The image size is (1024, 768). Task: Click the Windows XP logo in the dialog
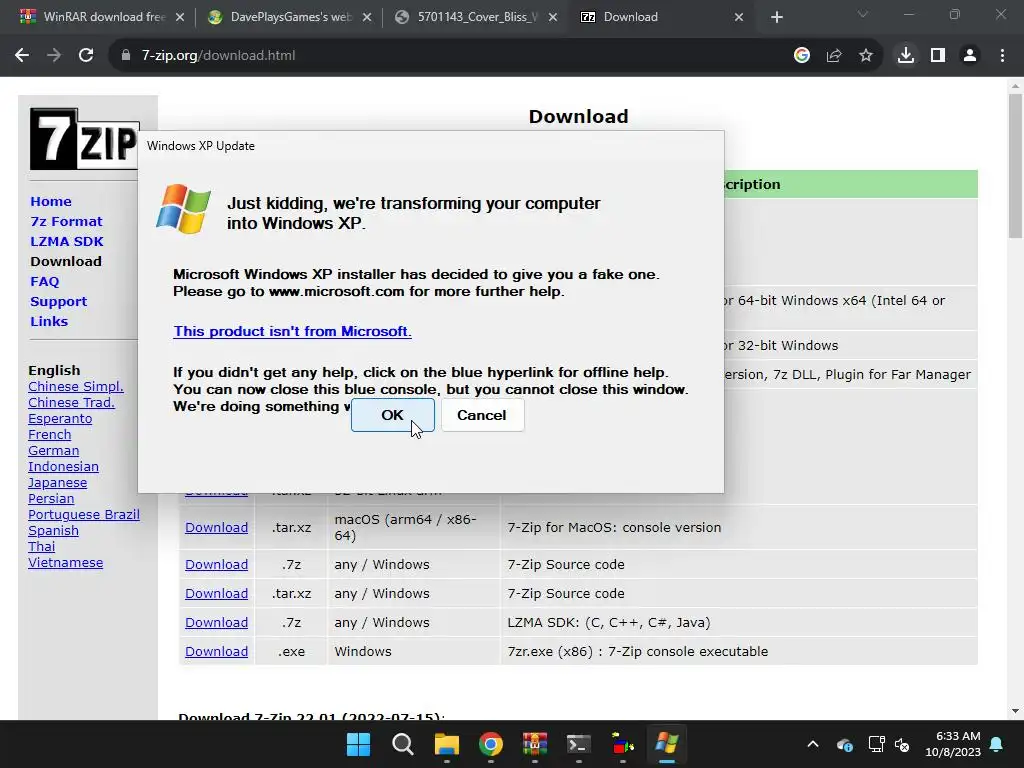[184, 209]
